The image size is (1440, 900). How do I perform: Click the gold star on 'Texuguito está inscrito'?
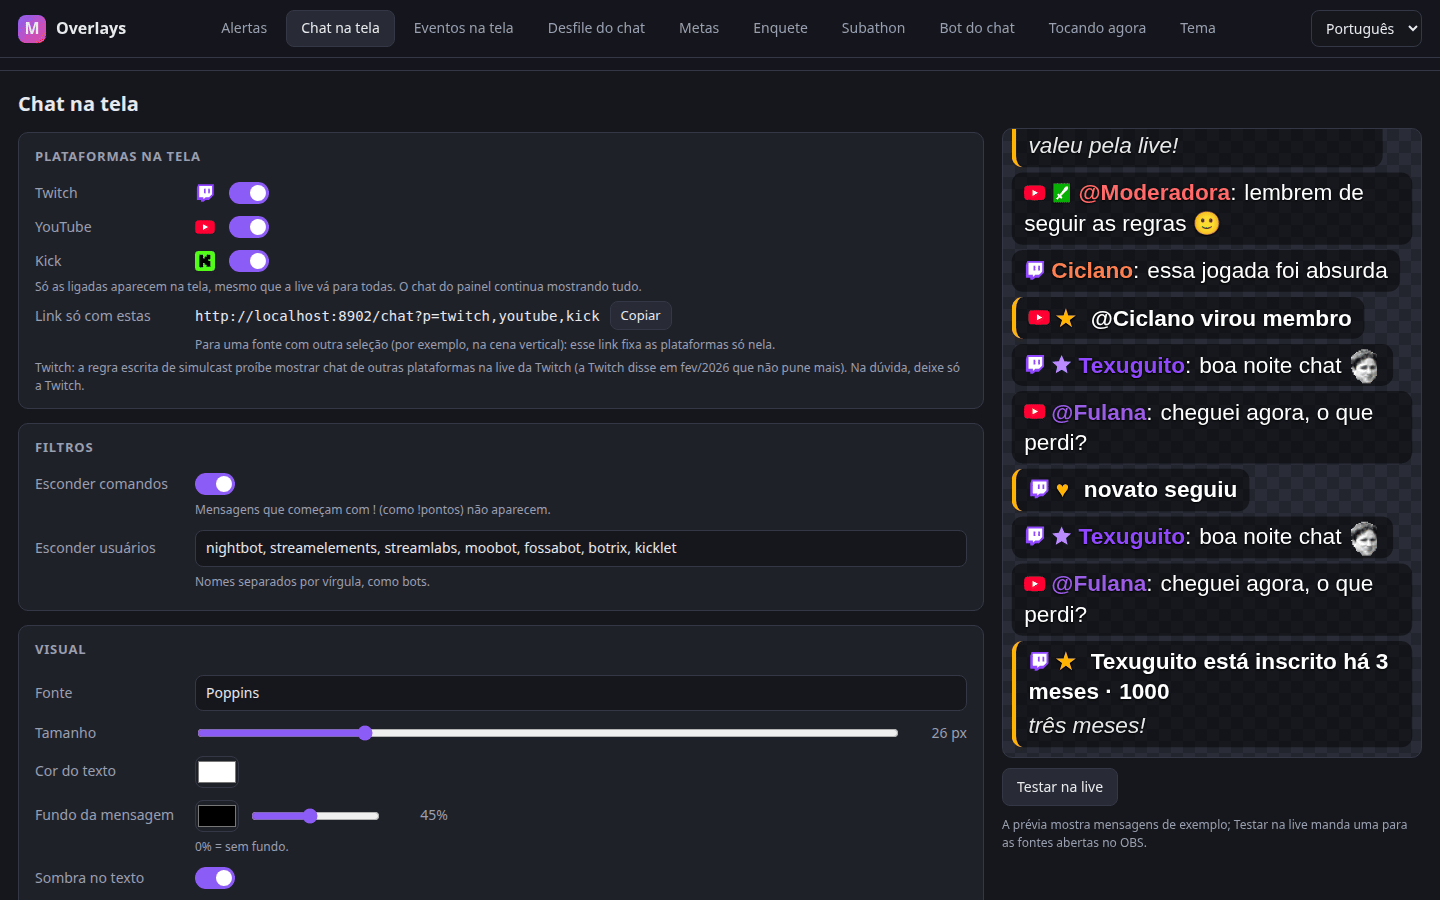[1066, 661]
